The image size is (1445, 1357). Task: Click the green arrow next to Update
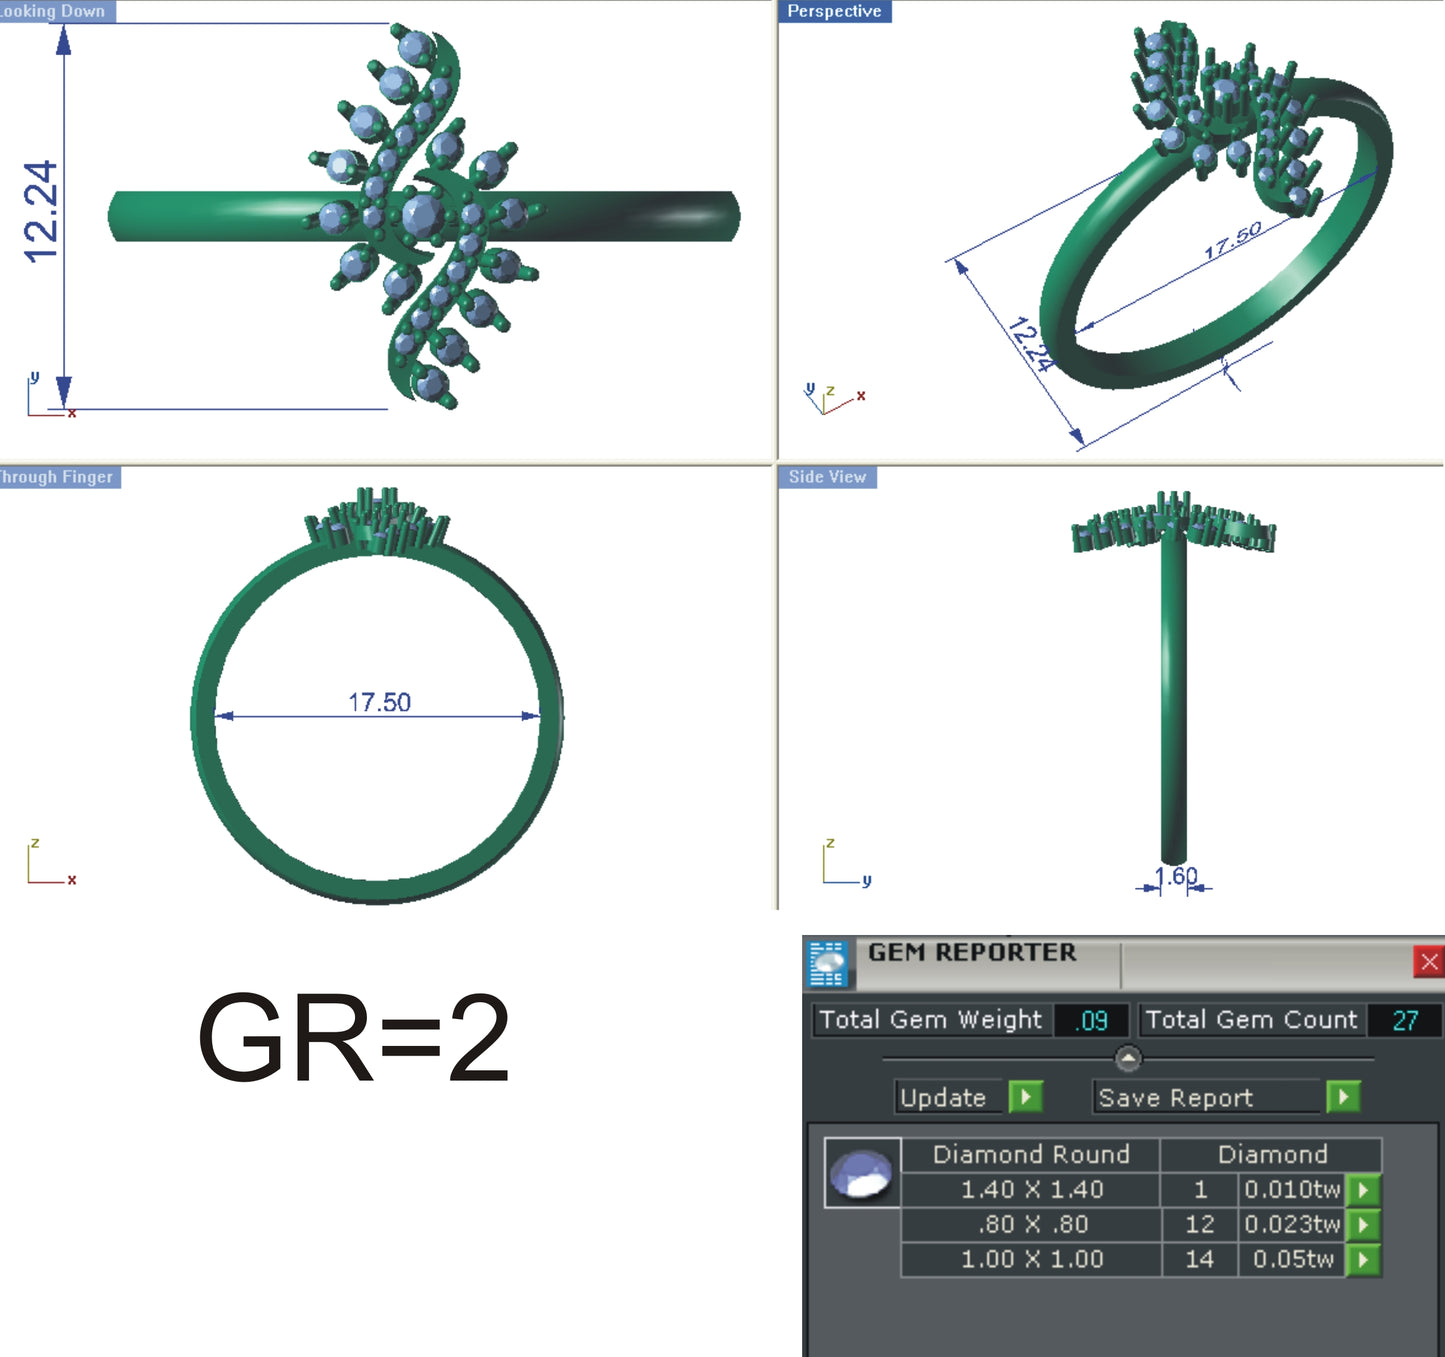pos(1026,1097)
